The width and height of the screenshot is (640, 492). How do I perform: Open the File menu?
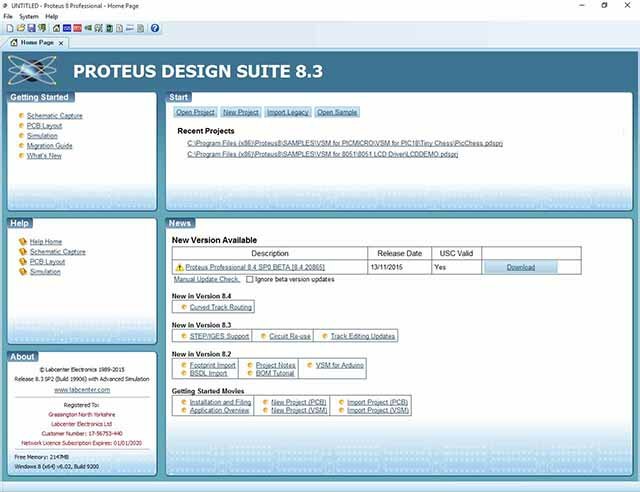click(8, 16)
